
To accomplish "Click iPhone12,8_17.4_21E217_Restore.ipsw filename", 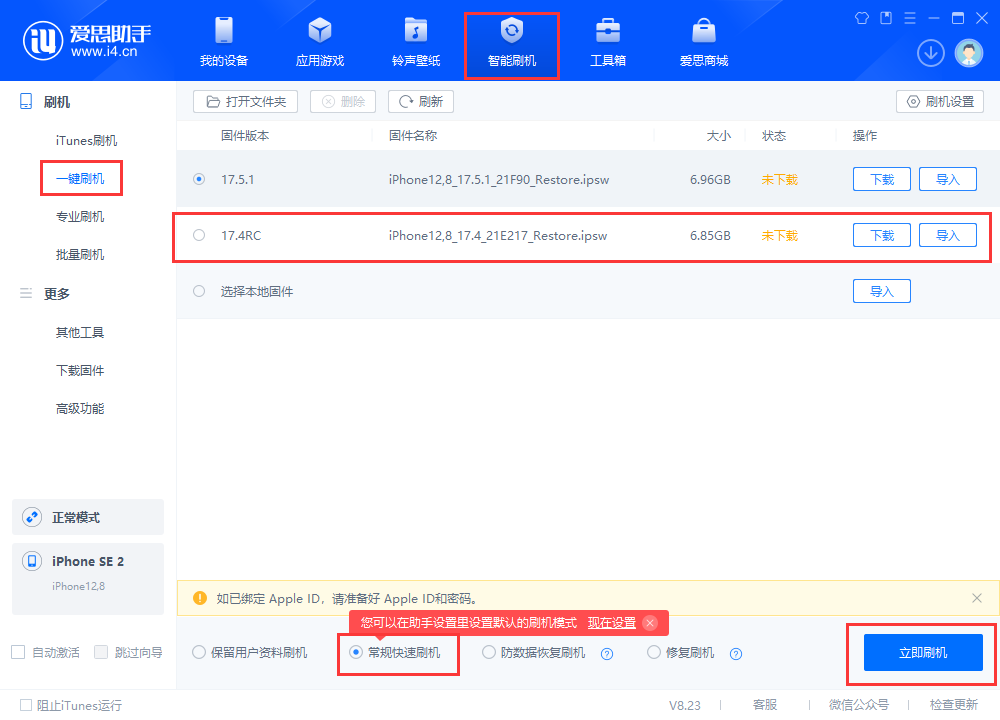I will pos(498,236).
